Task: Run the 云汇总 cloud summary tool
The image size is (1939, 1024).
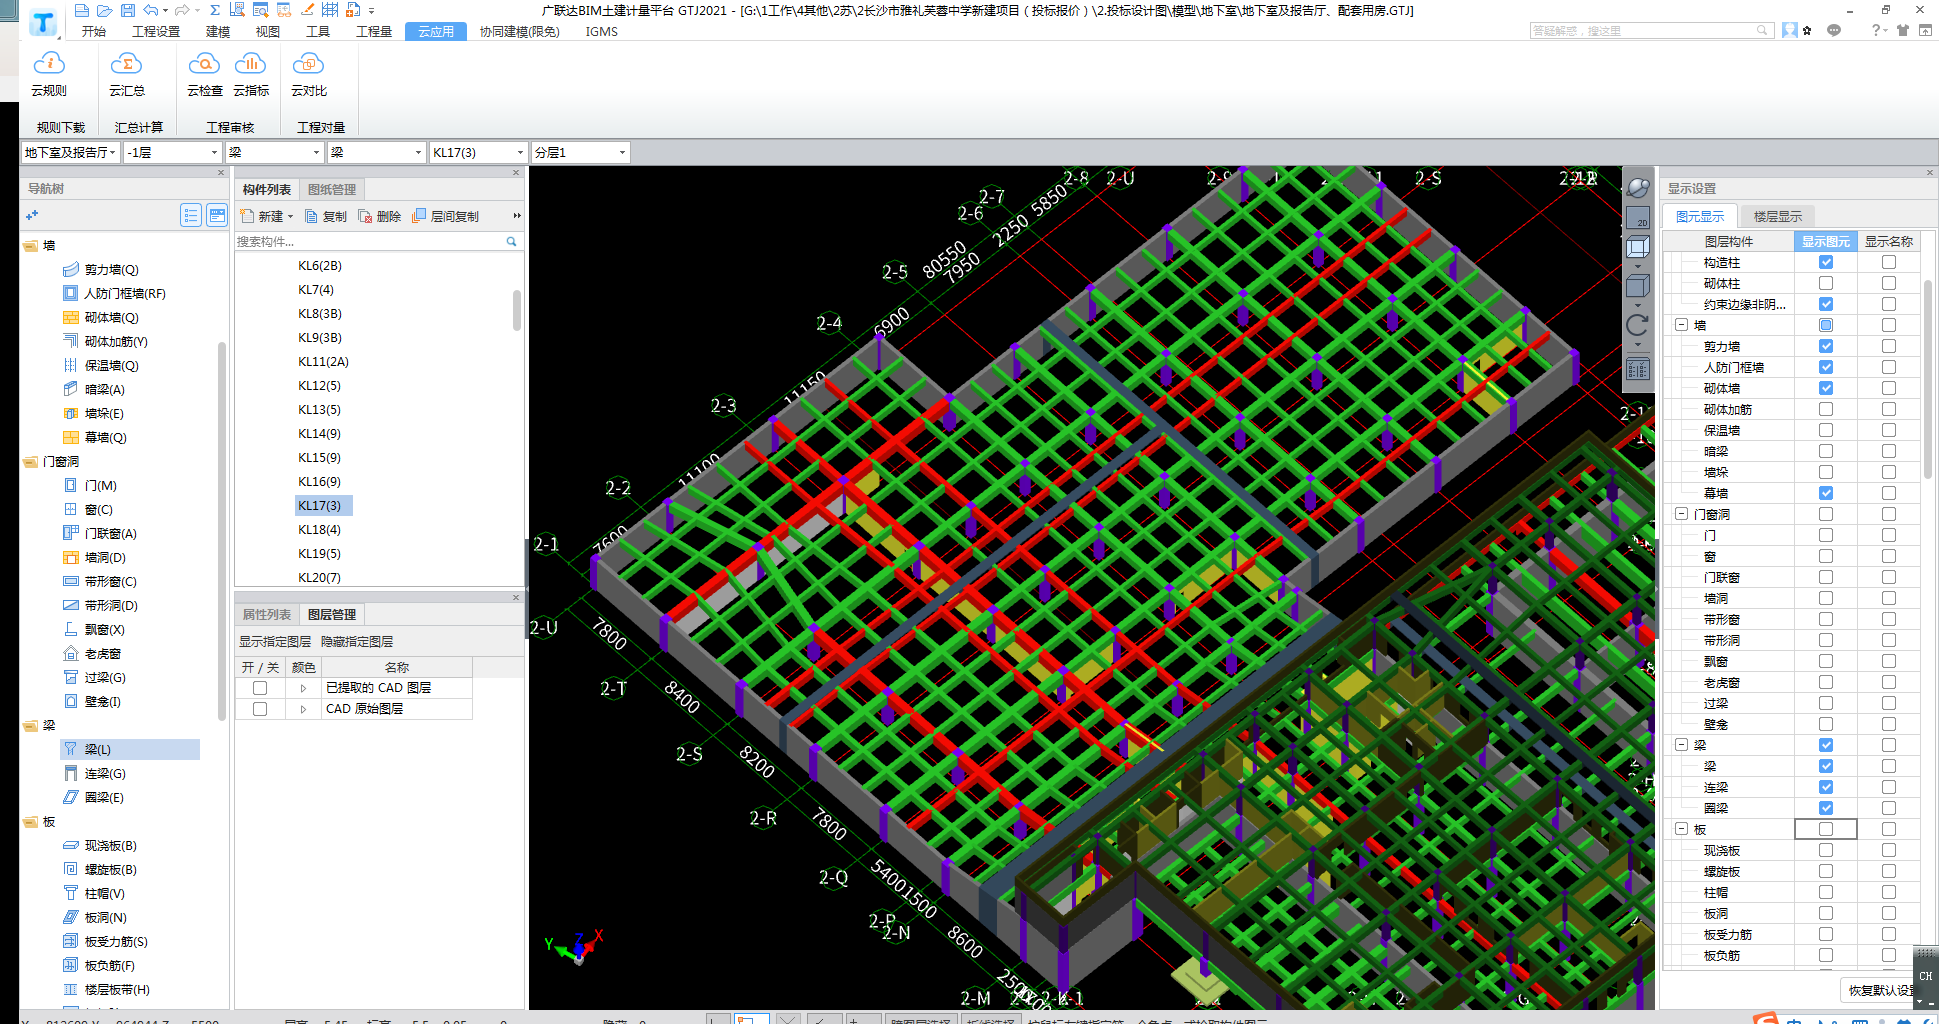Action: click(x=126, y=75)
